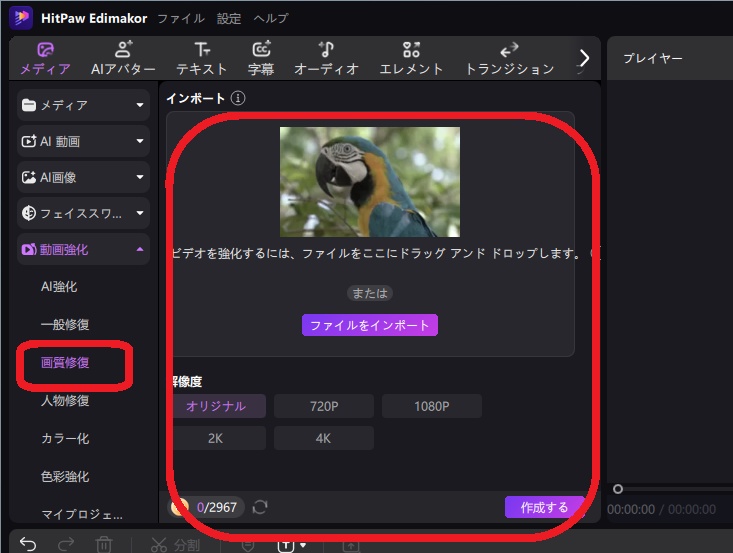Open the エレメント tab
Image resolution: width=733 pixels, height=553 pixels.
click(x=411, y=58)
